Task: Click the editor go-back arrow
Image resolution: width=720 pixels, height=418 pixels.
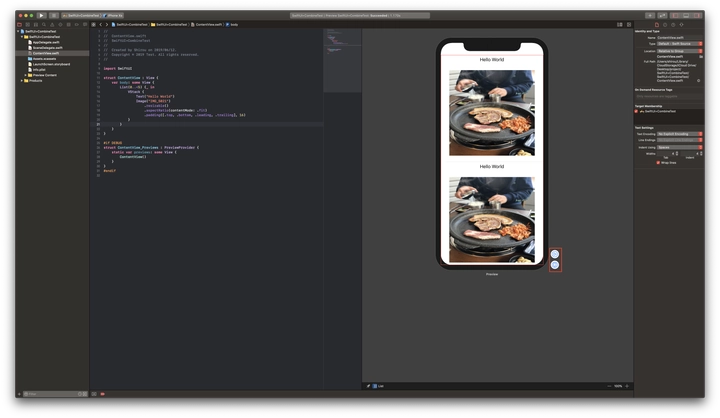Action: (101, 24)
